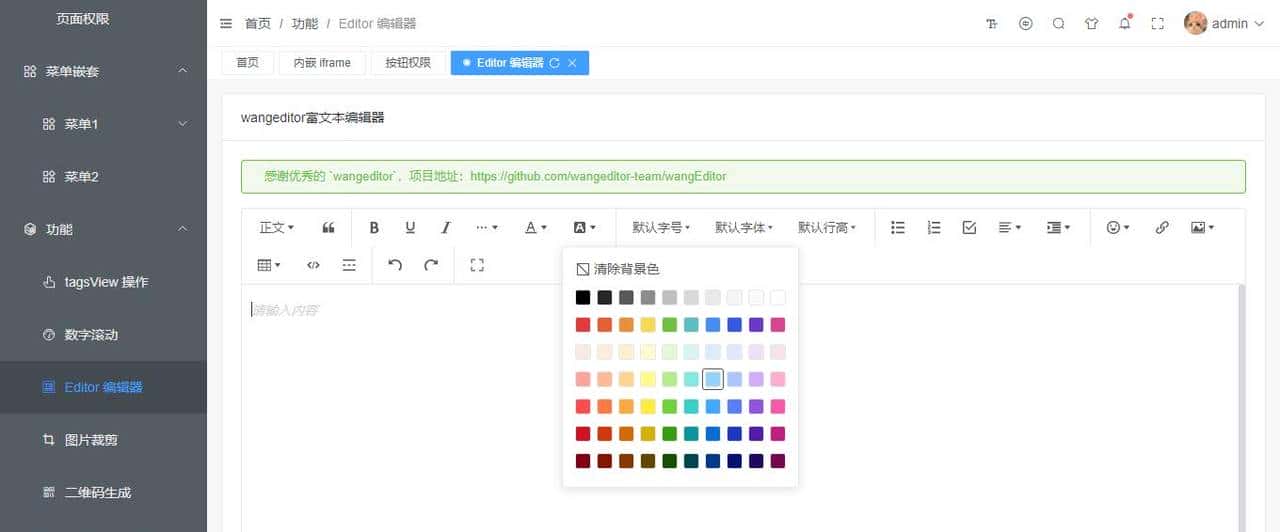Viewport: 1280px width, 532px height.
Task: Open the 默认字体 font family dropdown
Action: [744, 228]
